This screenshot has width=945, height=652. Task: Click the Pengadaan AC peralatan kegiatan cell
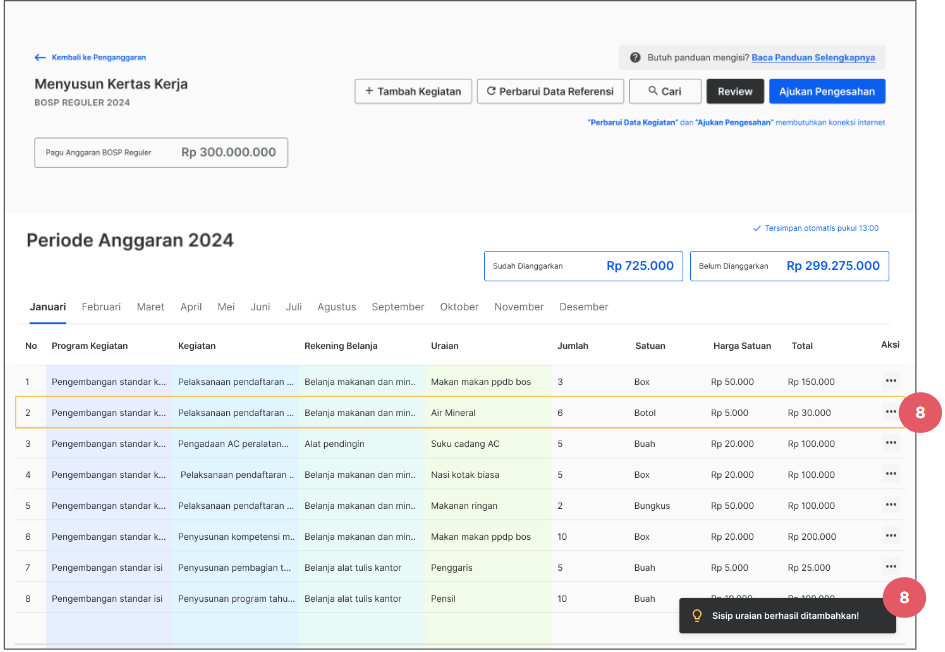[233, 444]
